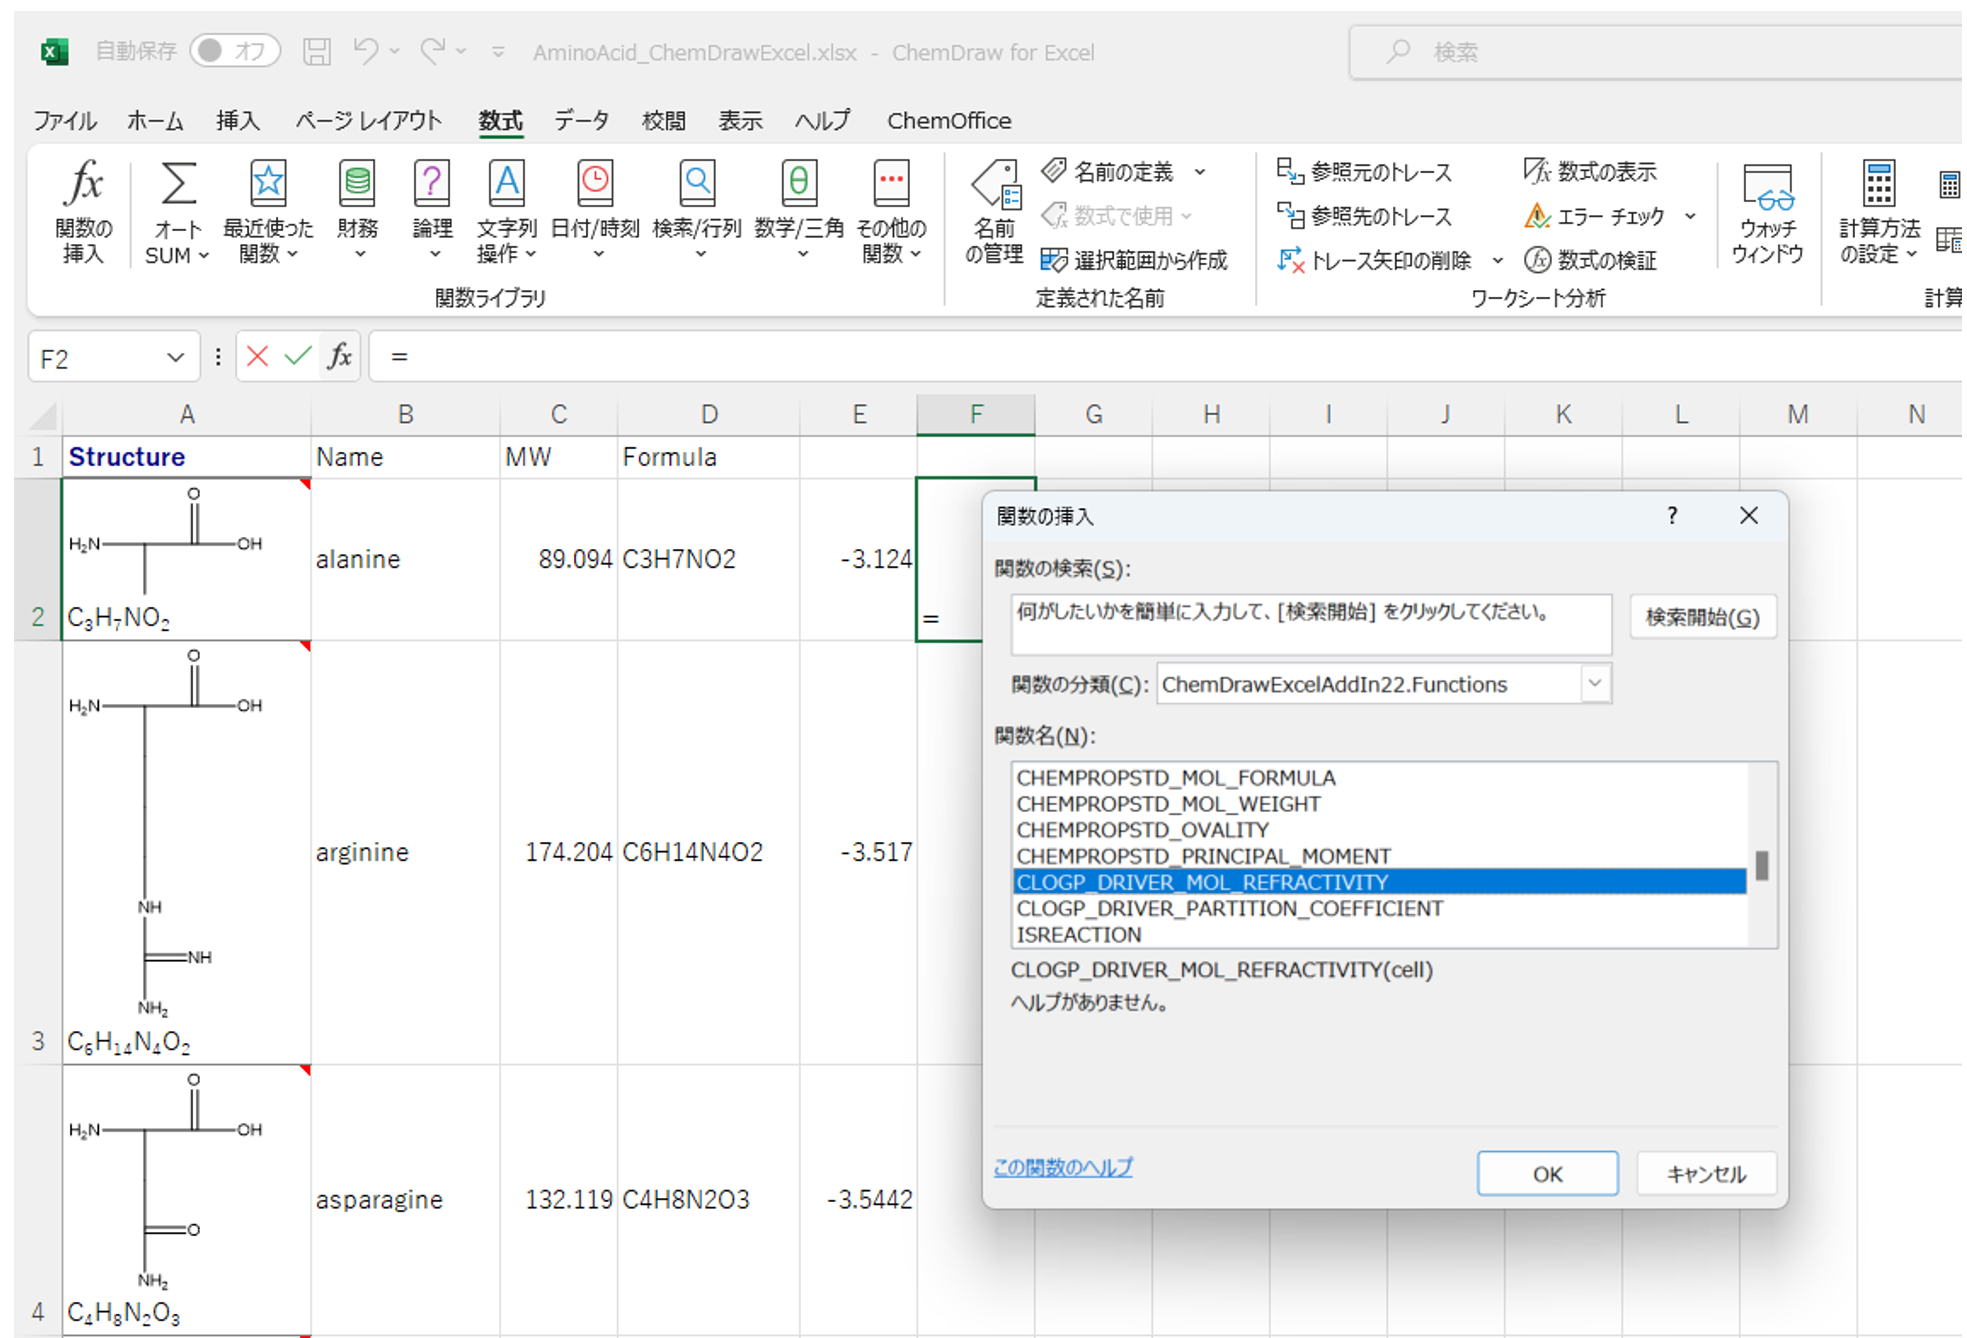
Task: Expand the Name Box dropdown arrow
Action: point(175,358)
